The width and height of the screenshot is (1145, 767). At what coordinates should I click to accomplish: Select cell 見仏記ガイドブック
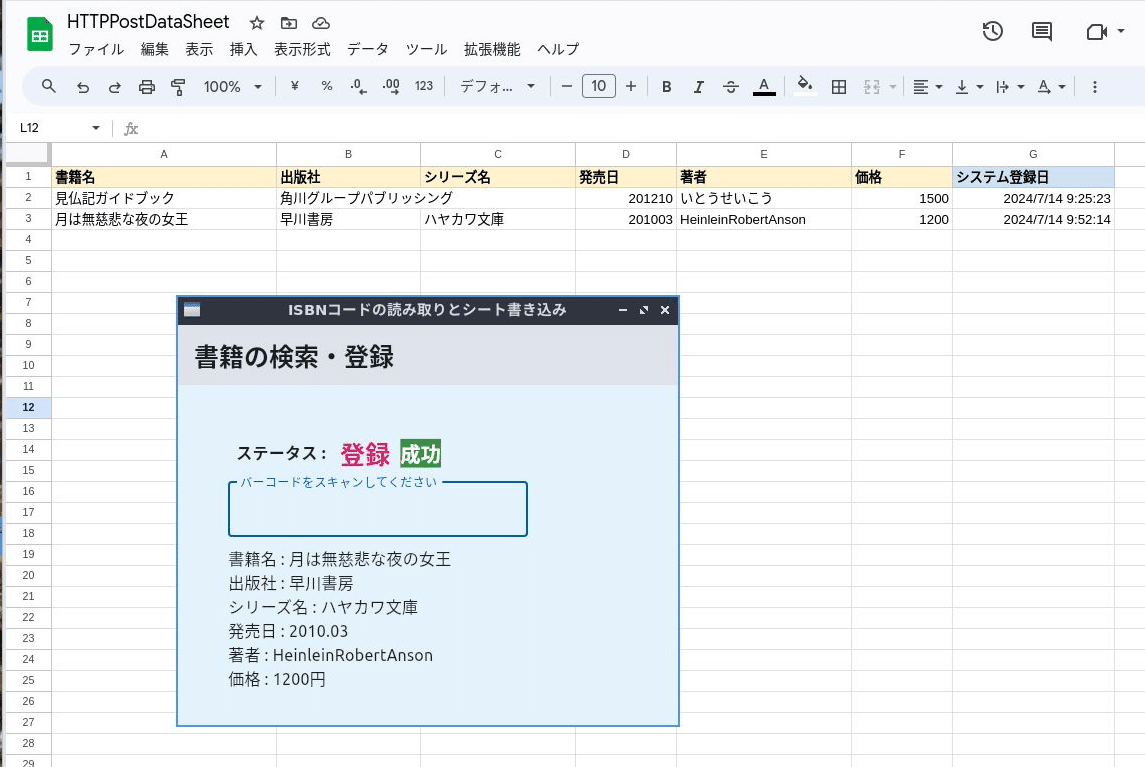tap(164, 198)
